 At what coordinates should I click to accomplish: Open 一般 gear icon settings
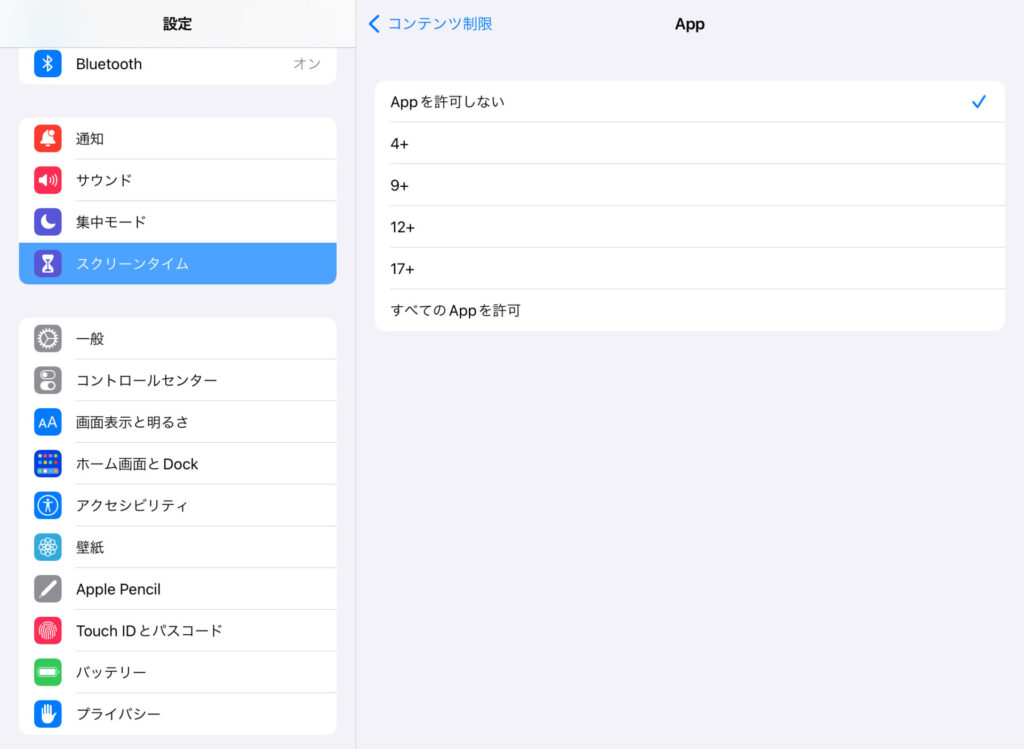tap(48, 339)
